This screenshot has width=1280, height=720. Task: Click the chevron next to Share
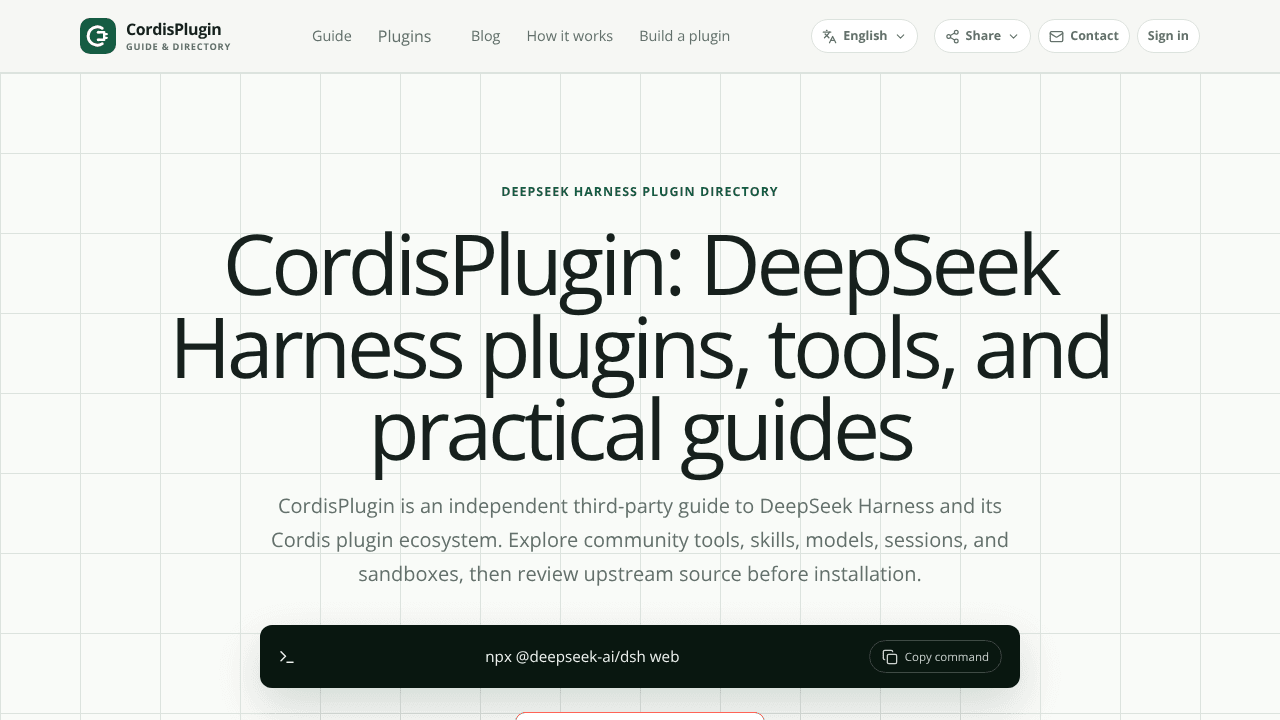[1013, 36]
